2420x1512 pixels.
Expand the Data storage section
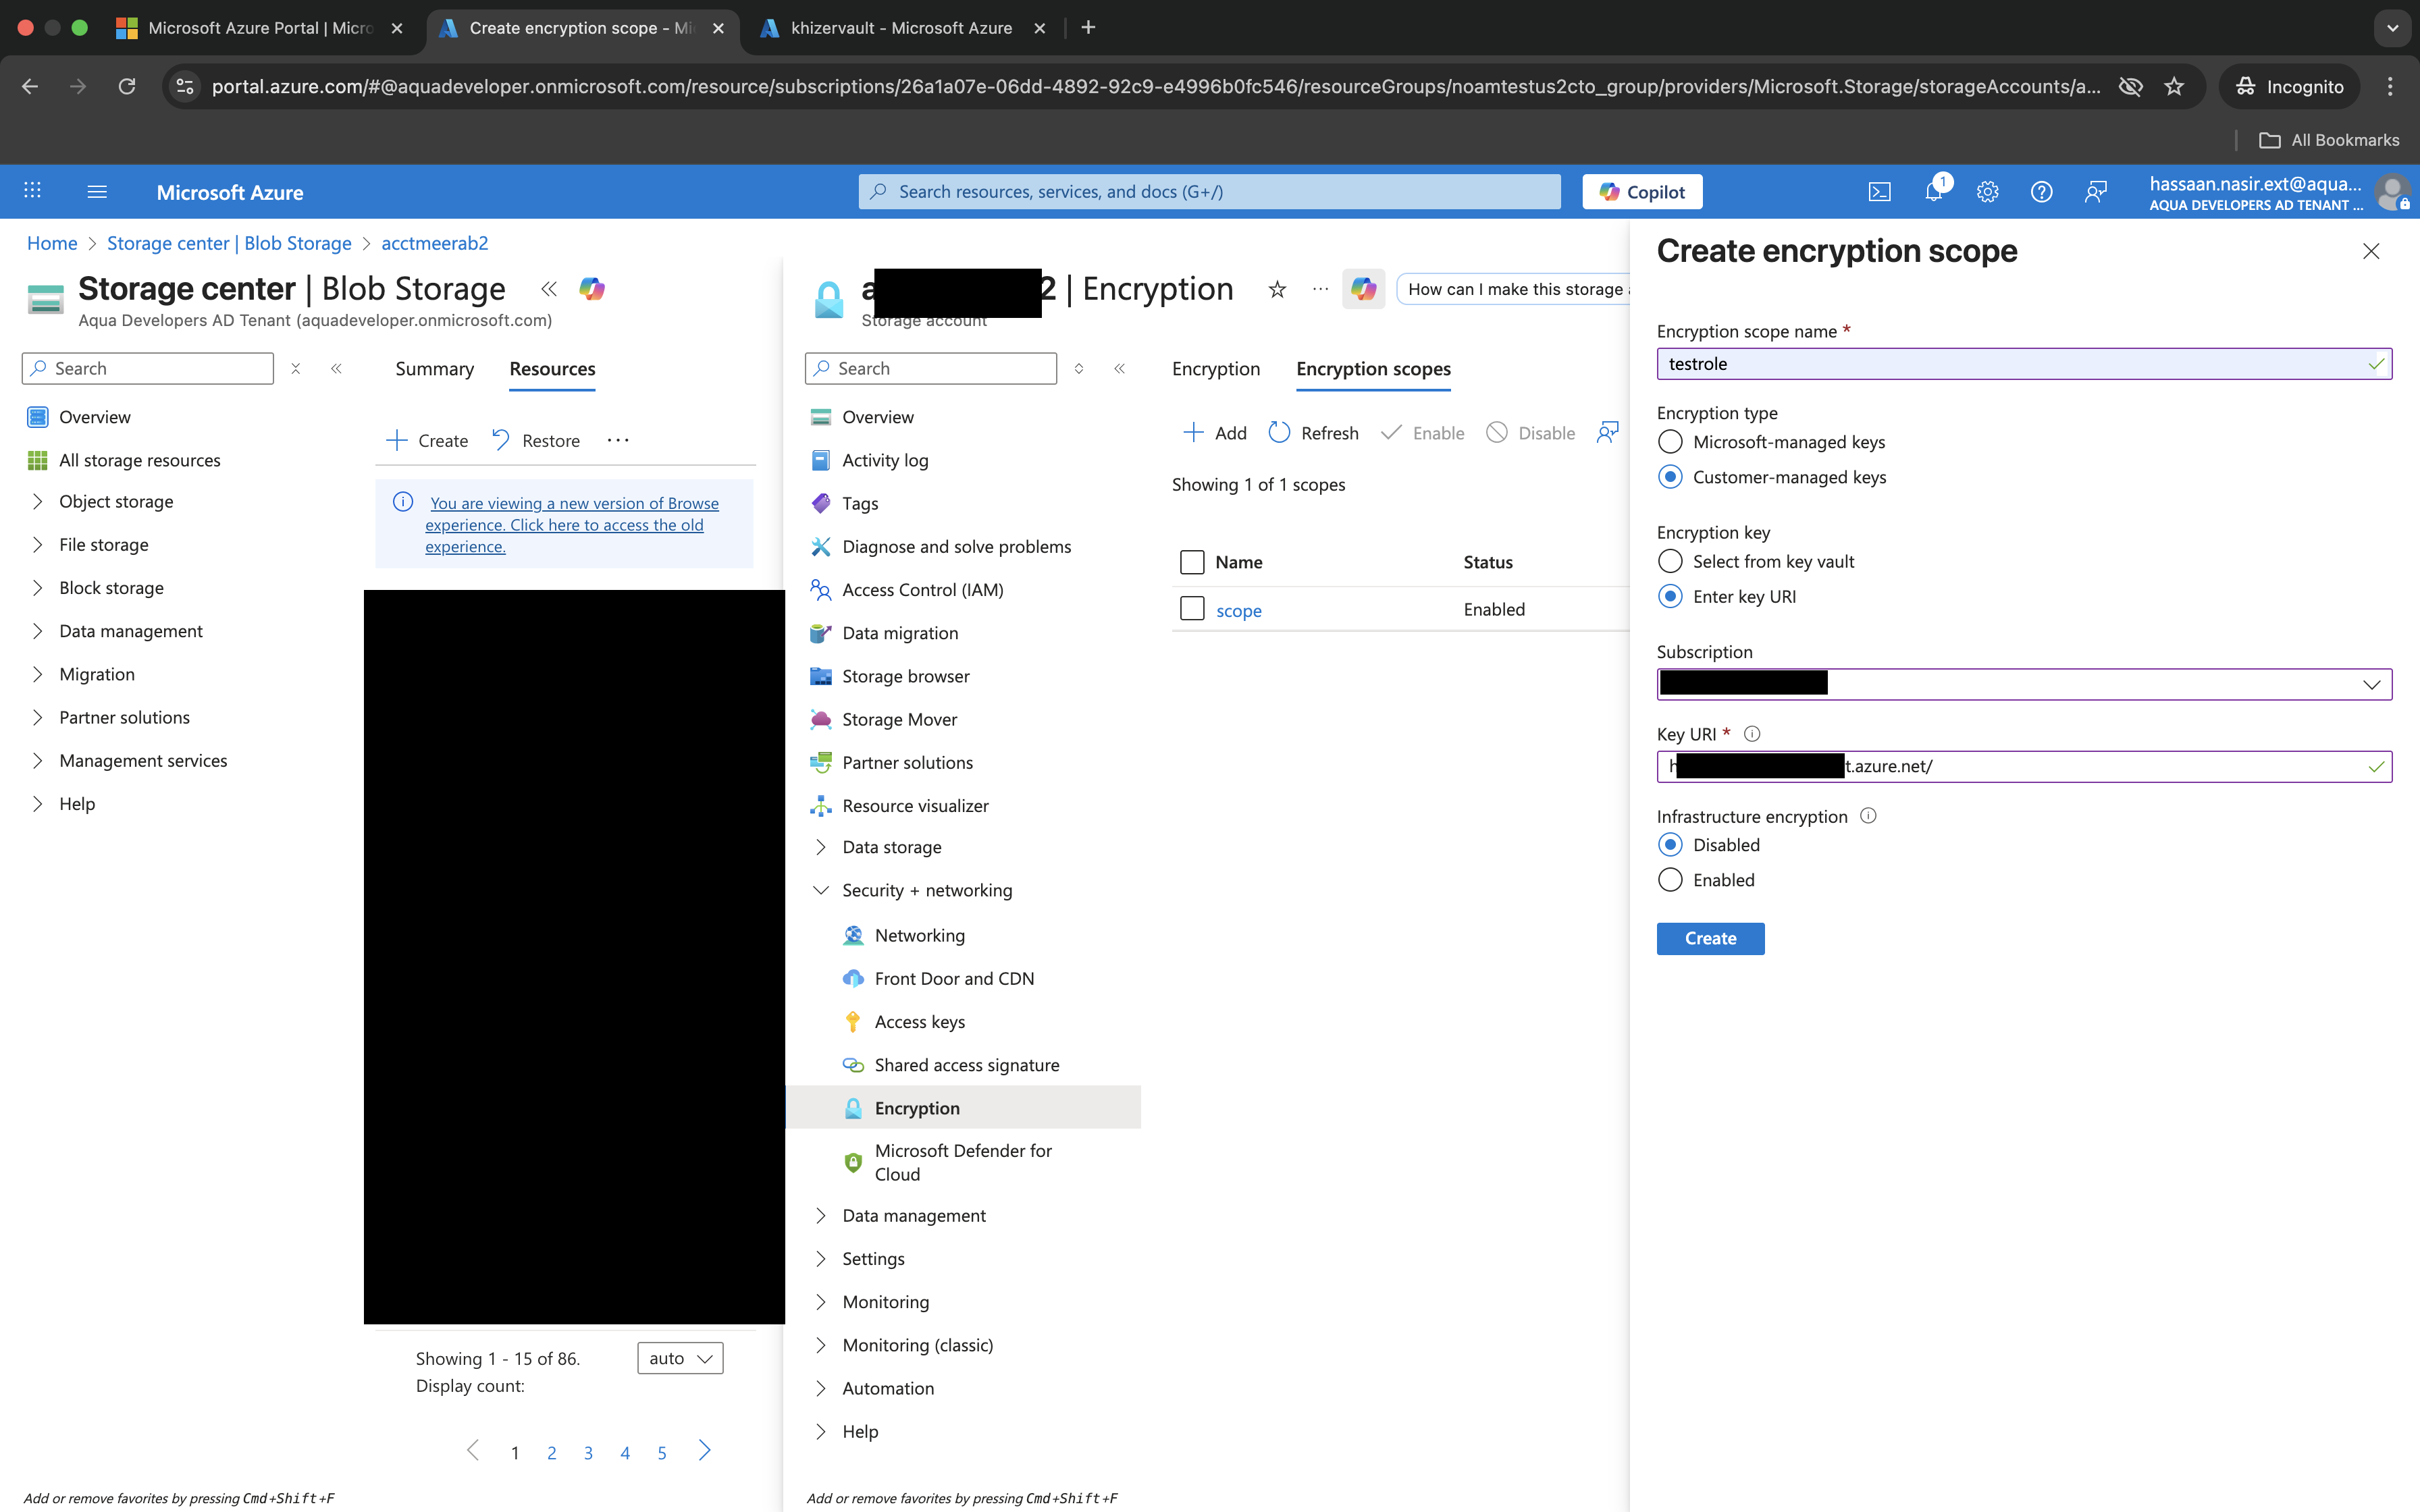(891, 847)
